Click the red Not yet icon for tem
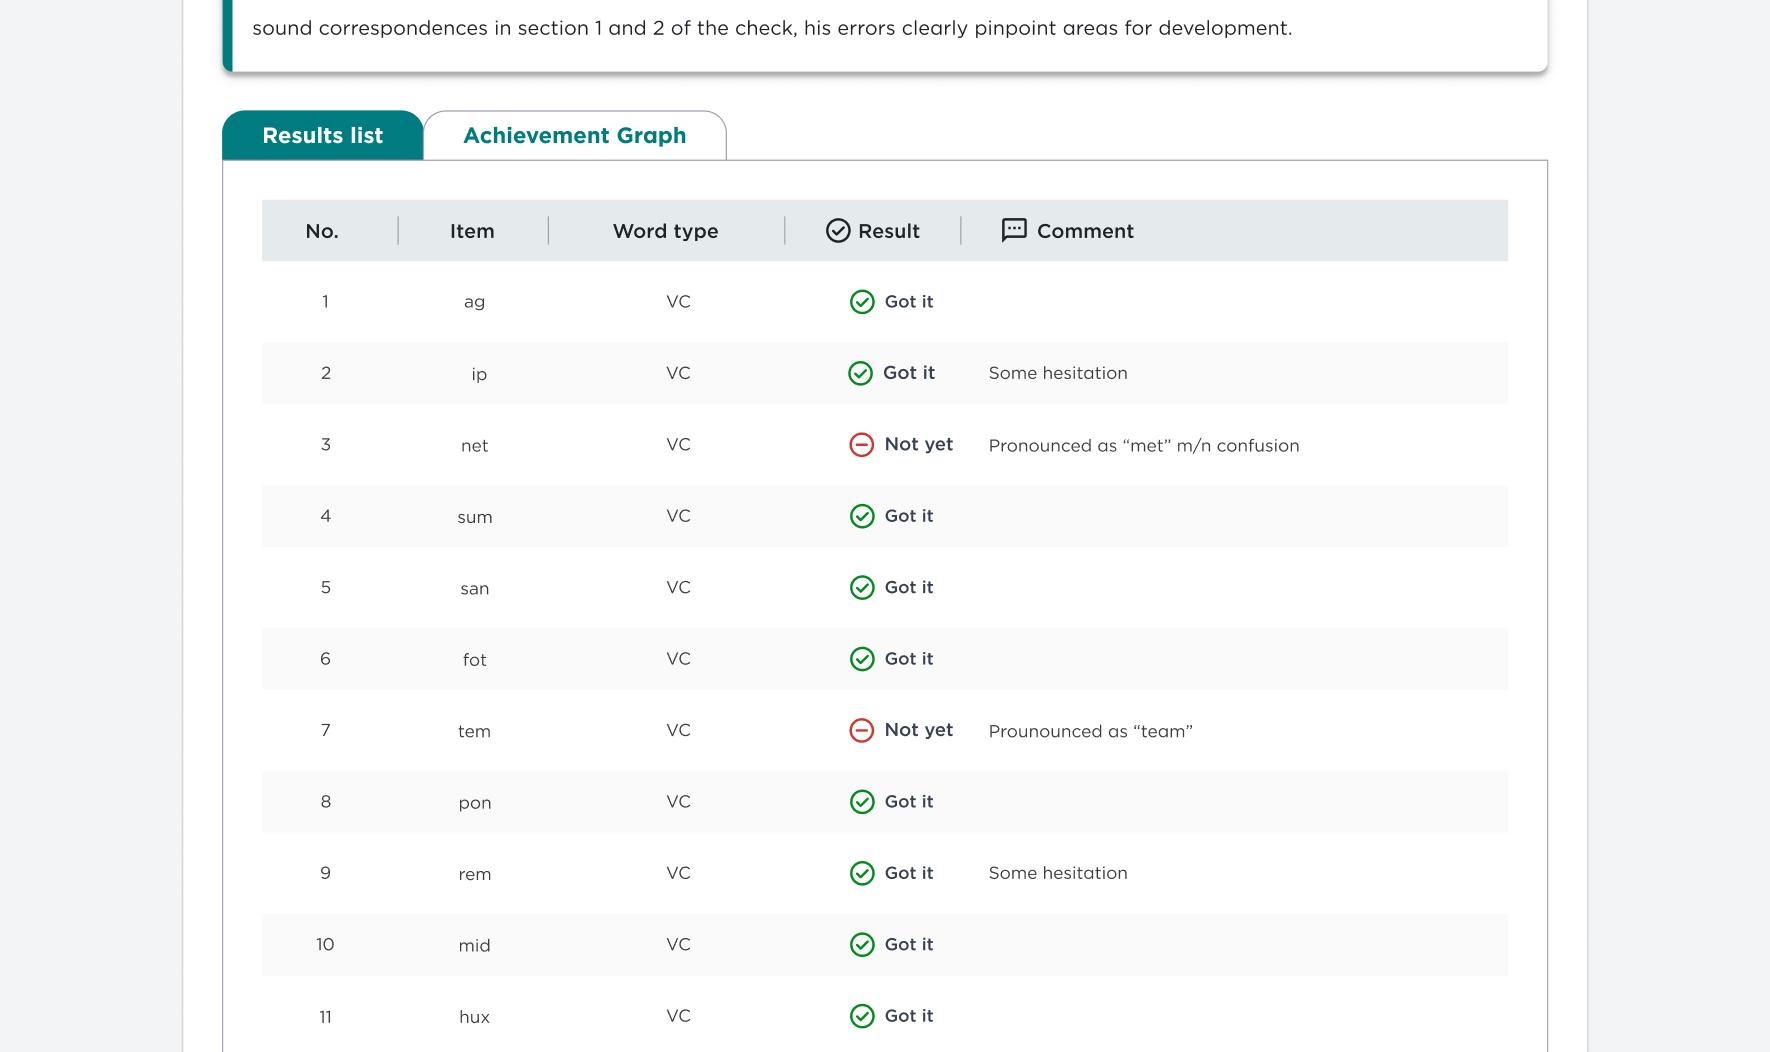 click(862, 731)
